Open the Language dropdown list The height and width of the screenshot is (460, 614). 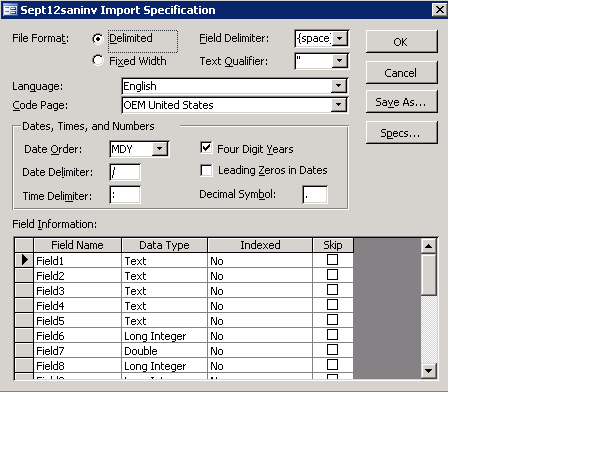point(340,87)
